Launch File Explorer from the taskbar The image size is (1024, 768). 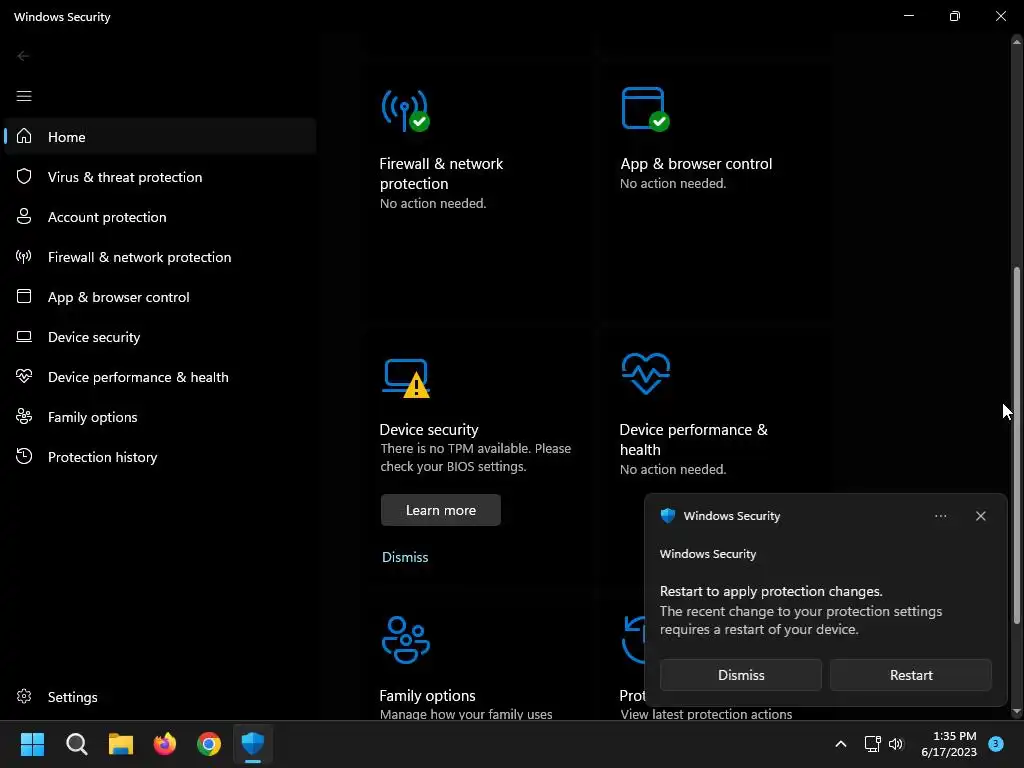(x=121, y=744)
